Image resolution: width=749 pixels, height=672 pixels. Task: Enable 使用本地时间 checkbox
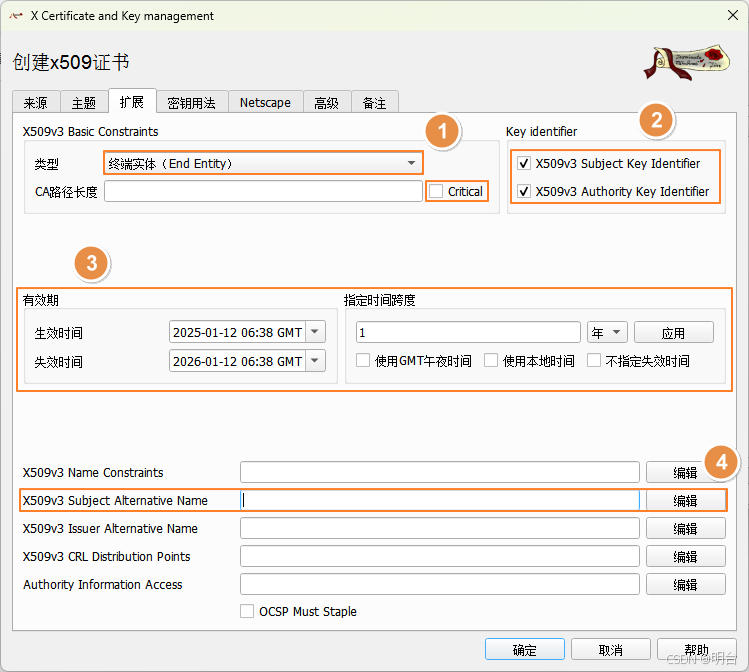tap(491, 361)
